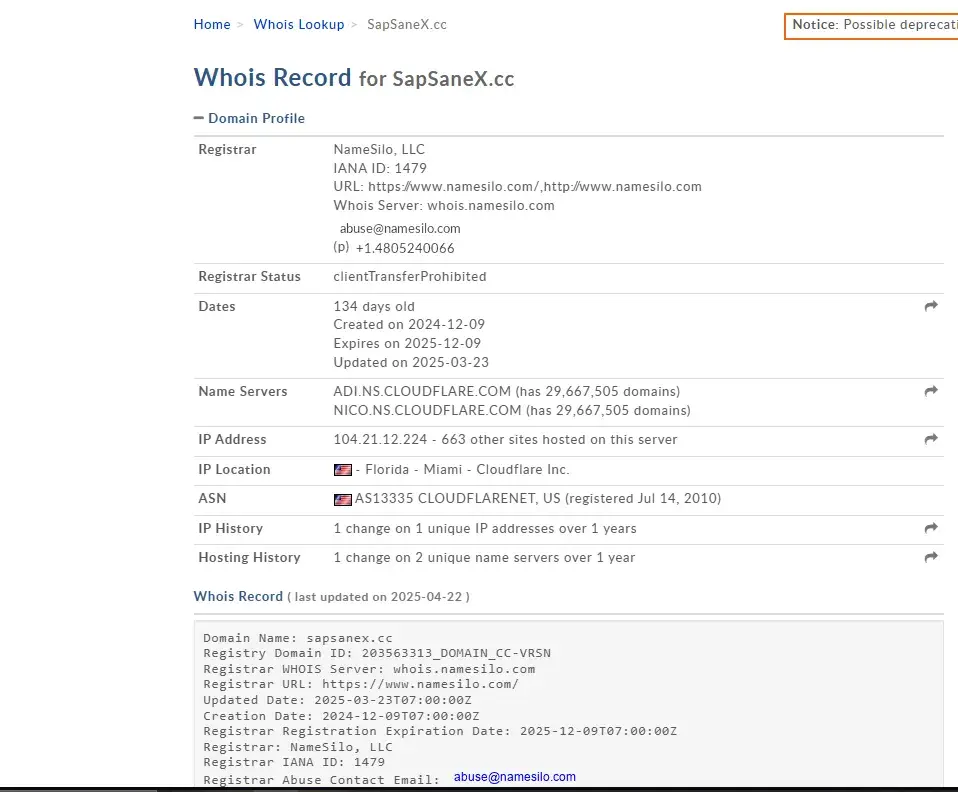Click the IP Address row share arrow
Screen dimensions: 958x792
coord(931,439)
